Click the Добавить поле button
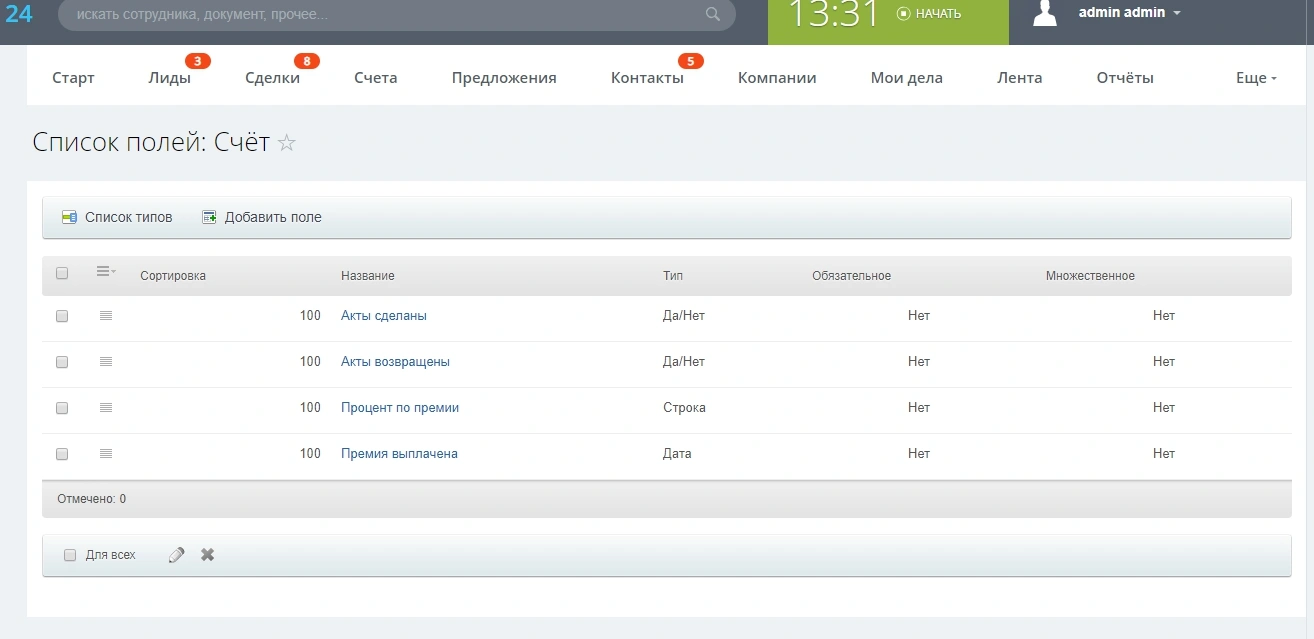The image size is (1314, 639). 262,217
